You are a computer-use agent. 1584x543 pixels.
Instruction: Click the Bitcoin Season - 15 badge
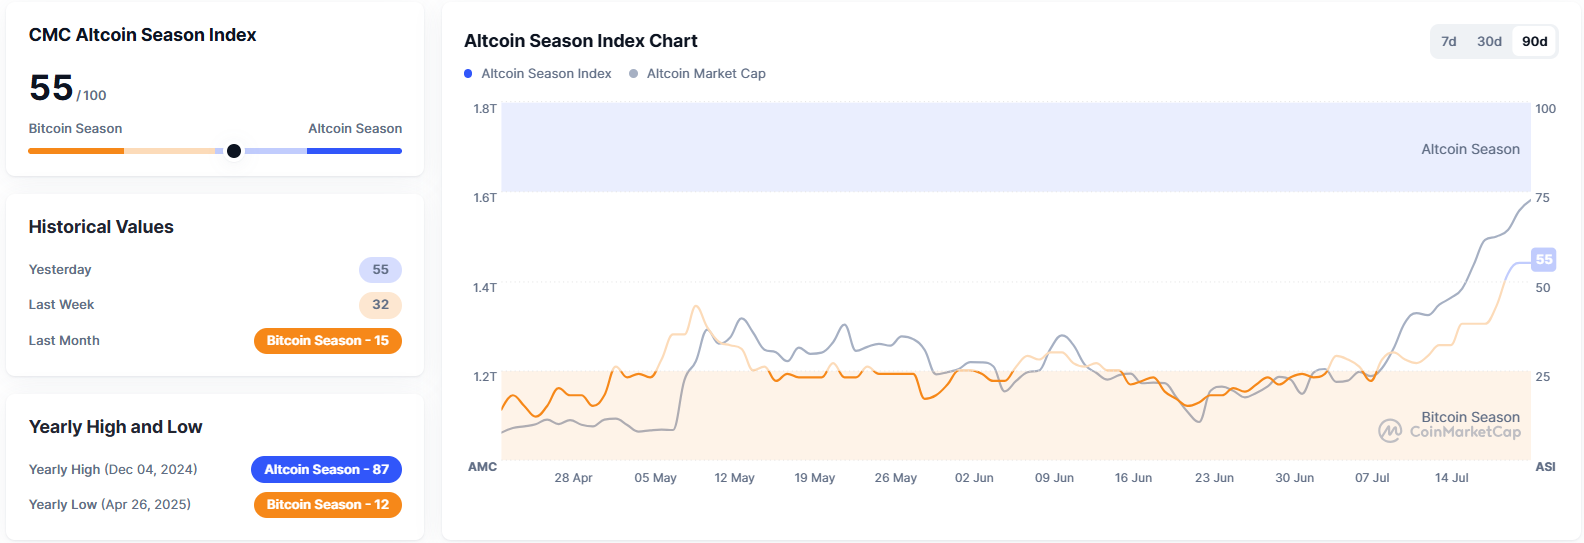coord(328,341)
